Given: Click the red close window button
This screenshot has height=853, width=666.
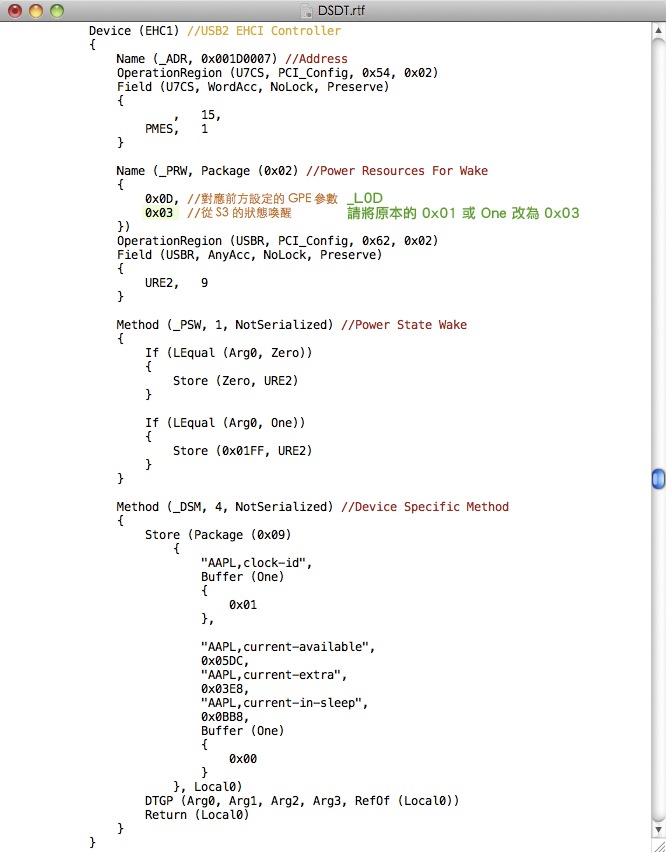Looking at the screenshot, I should point(15,10).
